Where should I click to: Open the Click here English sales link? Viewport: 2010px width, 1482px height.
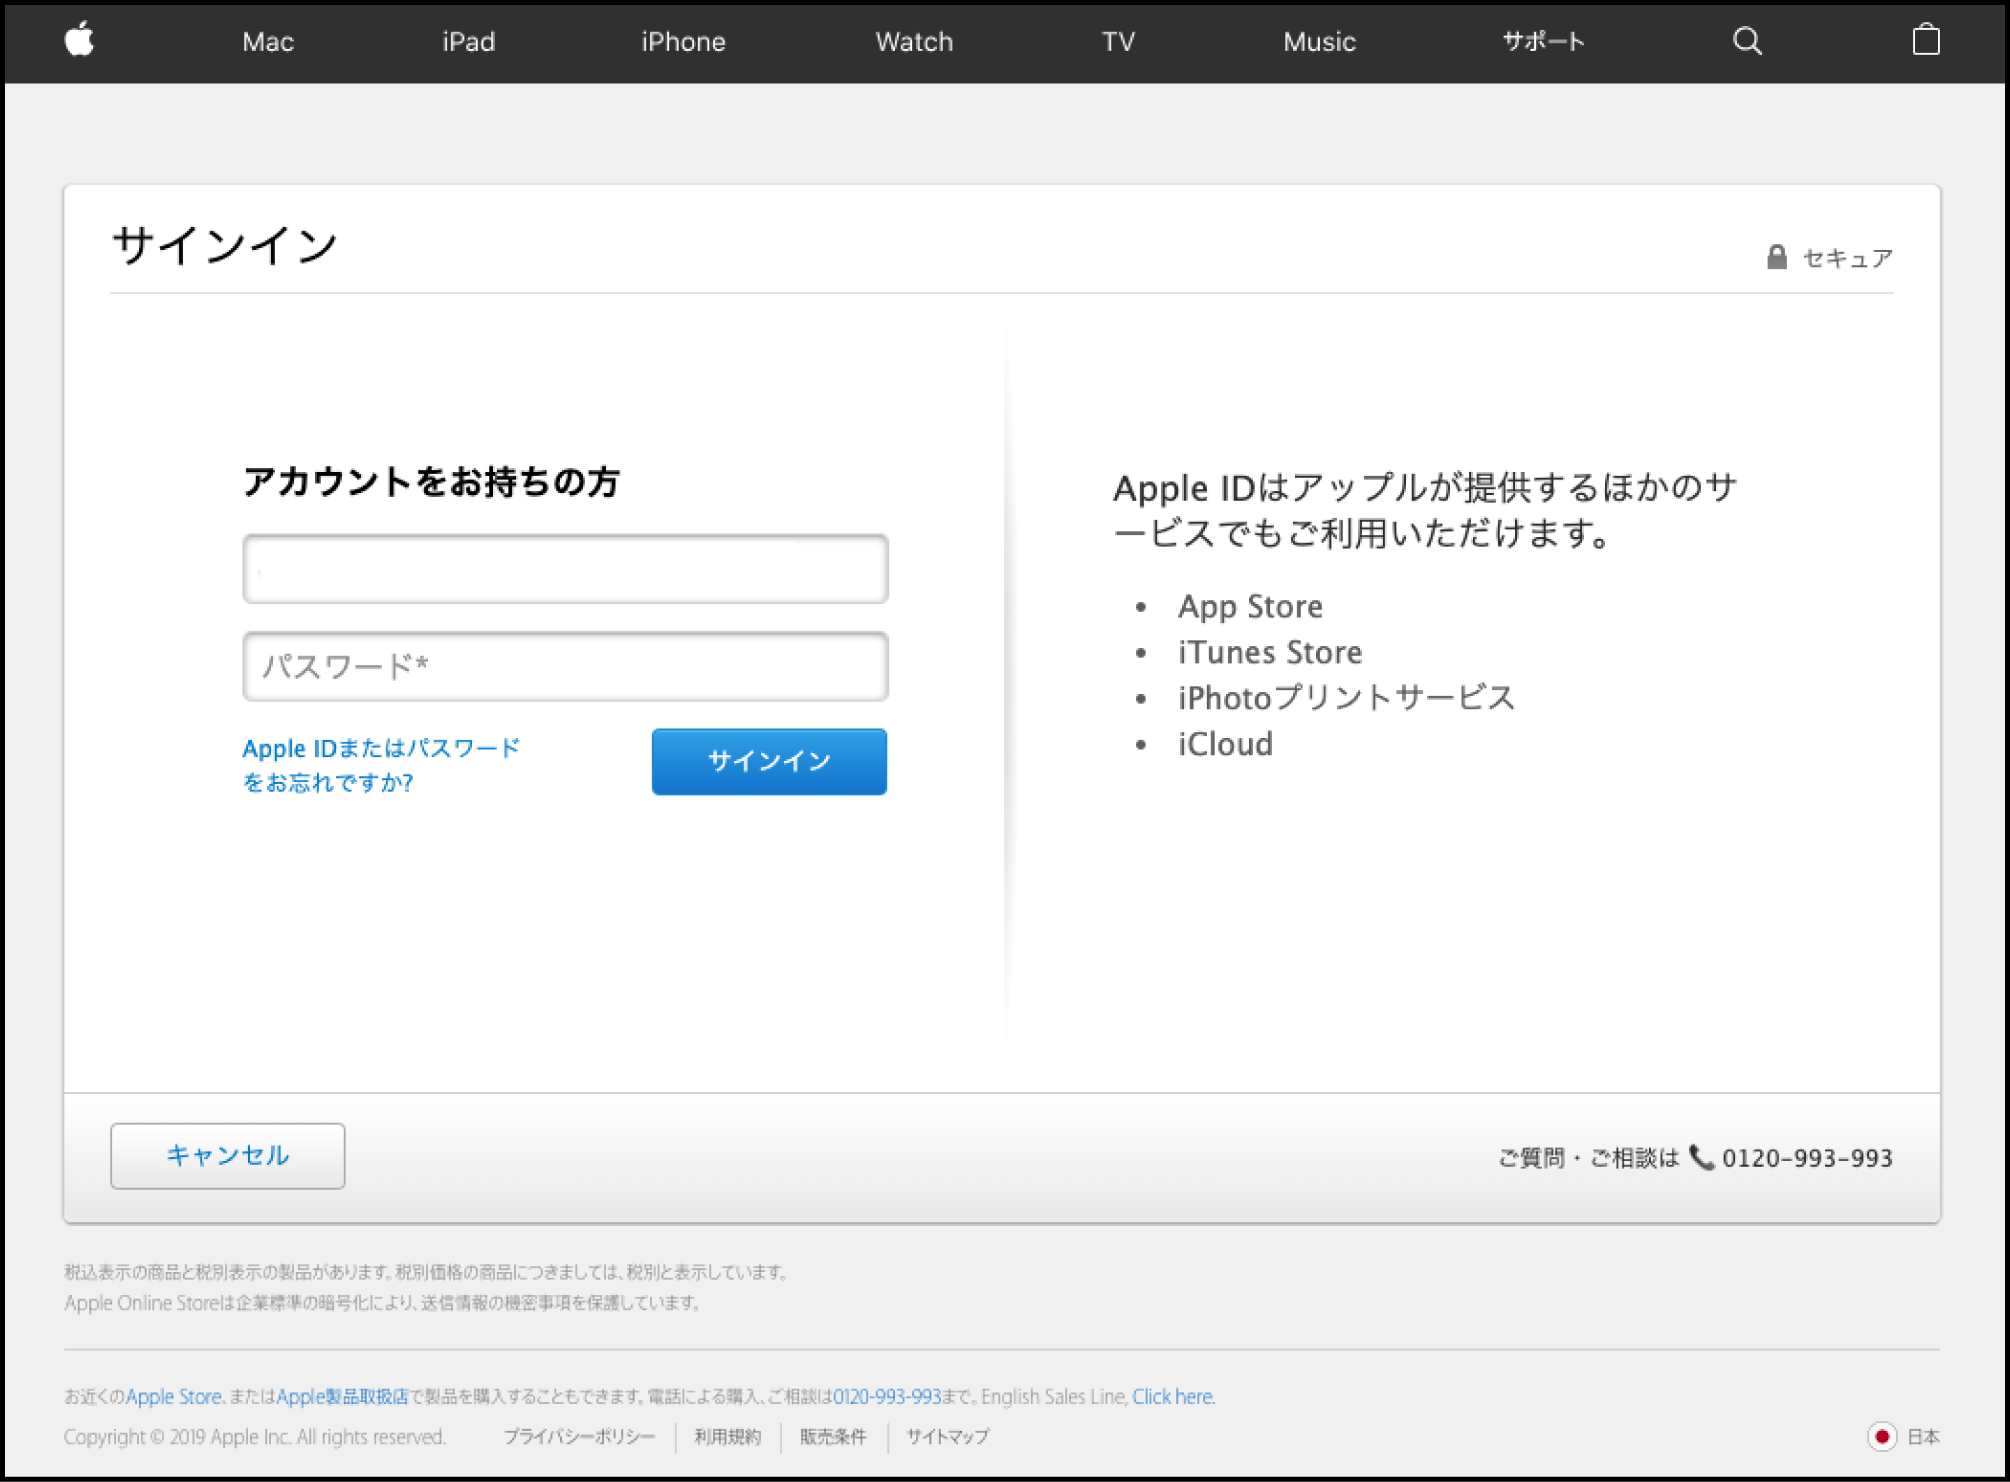[x=1172, y=1396]
